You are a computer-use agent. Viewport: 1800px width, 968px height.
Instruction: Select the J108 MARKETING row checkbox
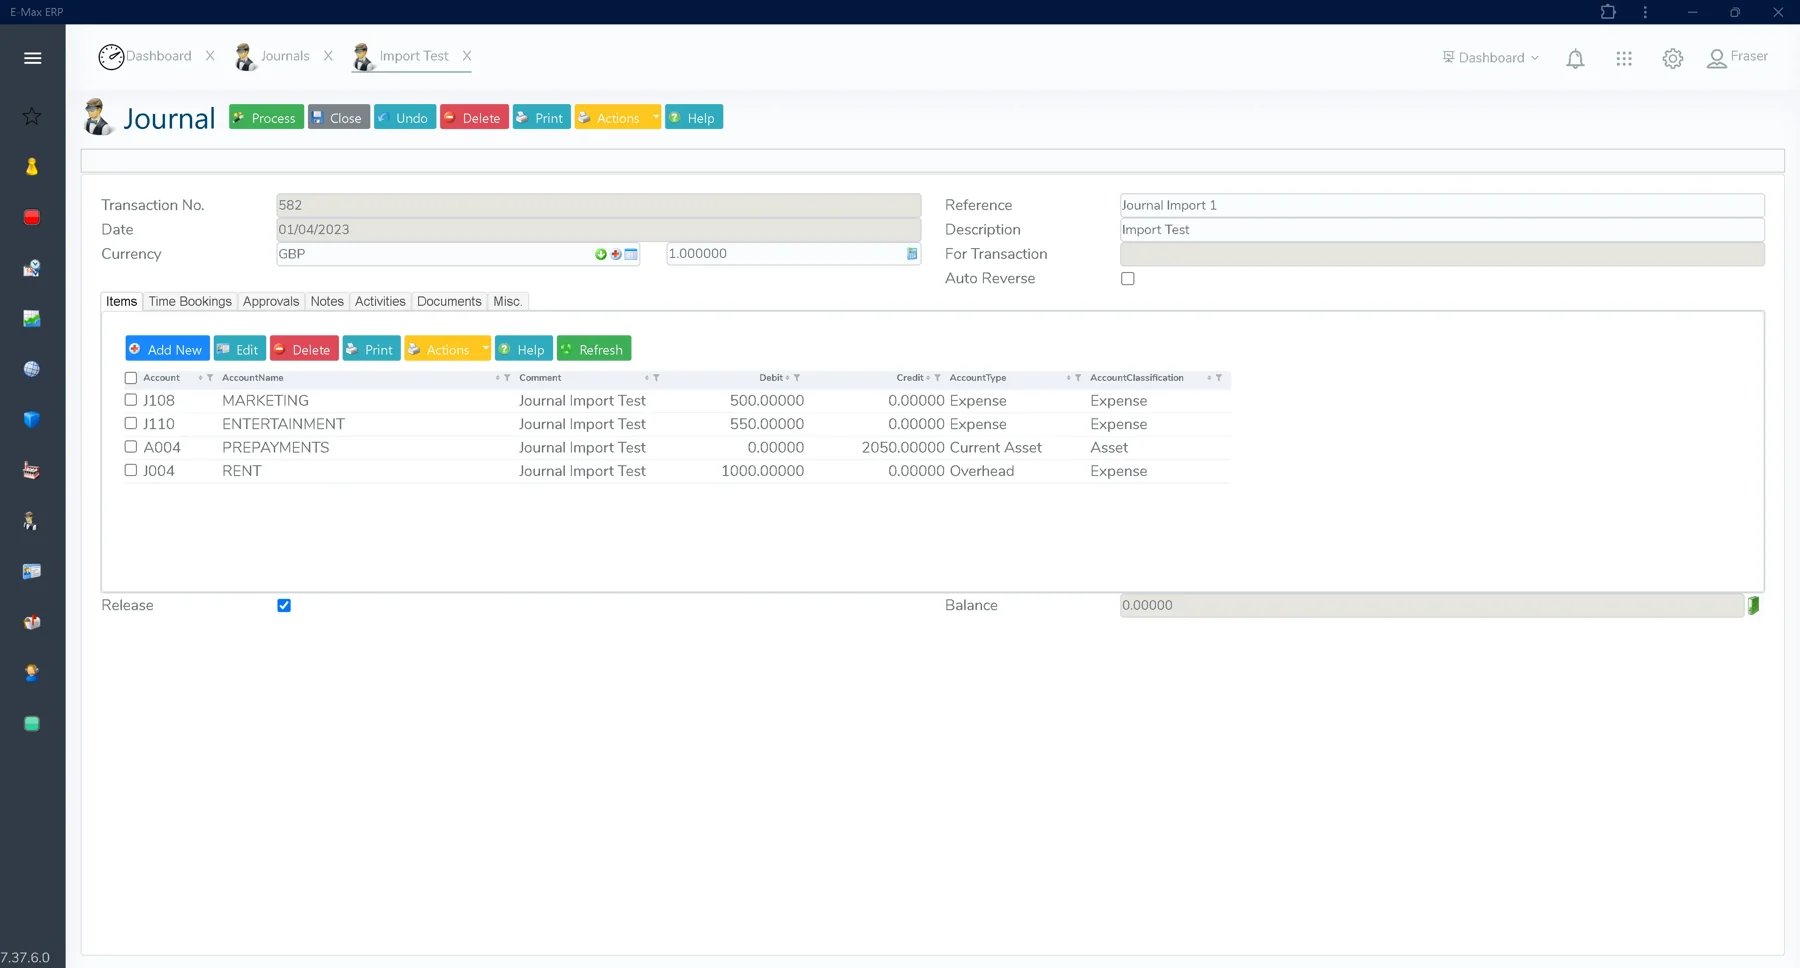[x=131, y=400]
